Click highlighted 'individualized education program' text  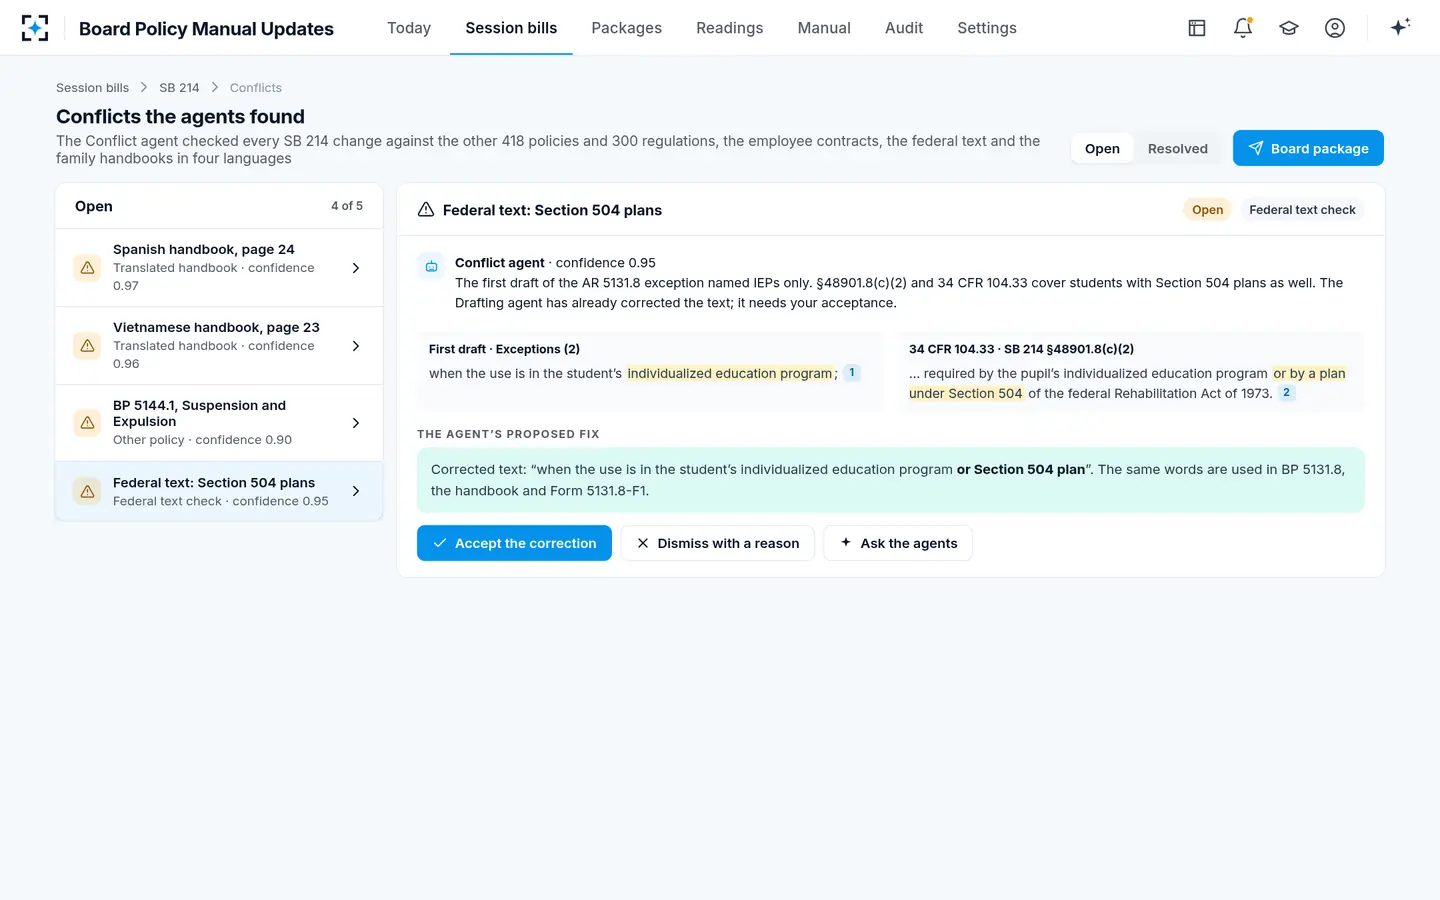tap(730, 373)
